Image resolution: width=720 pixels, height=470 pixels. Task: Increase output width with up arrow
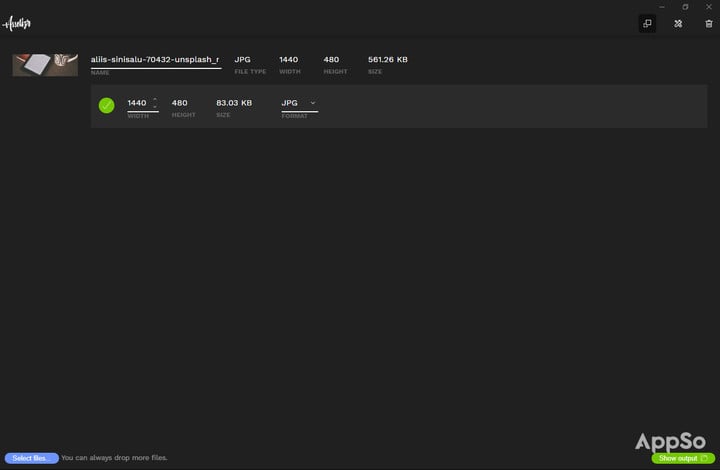tap(155, 99)
